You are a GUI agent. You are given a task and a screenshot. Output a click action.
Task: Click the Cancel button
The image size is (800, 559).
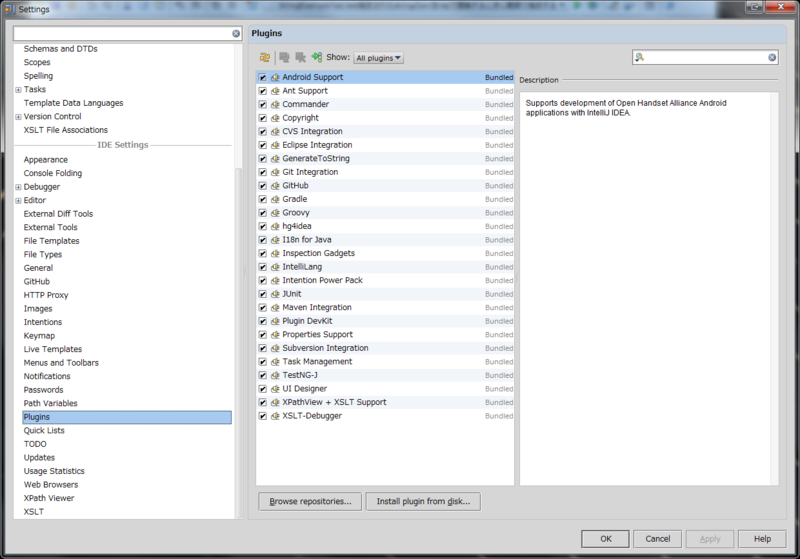pos(658,539)
